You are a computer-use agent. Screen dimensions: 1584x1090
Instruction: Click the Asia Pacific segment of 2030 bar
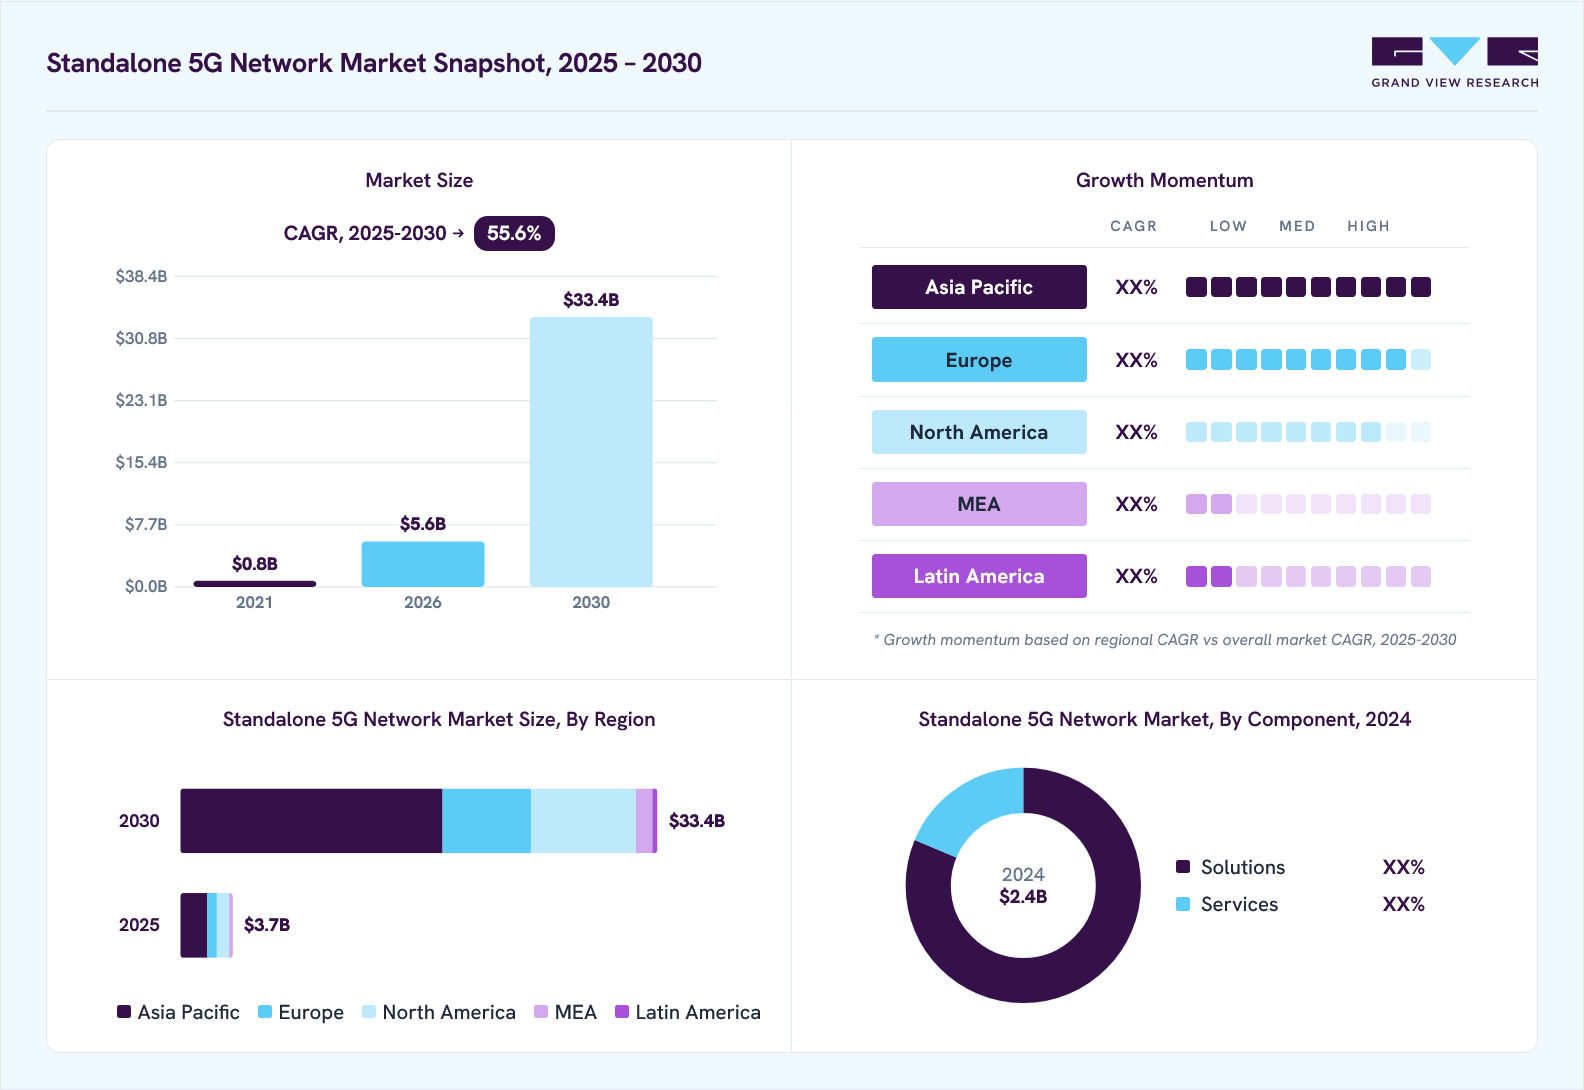click(x=311, y=821)
